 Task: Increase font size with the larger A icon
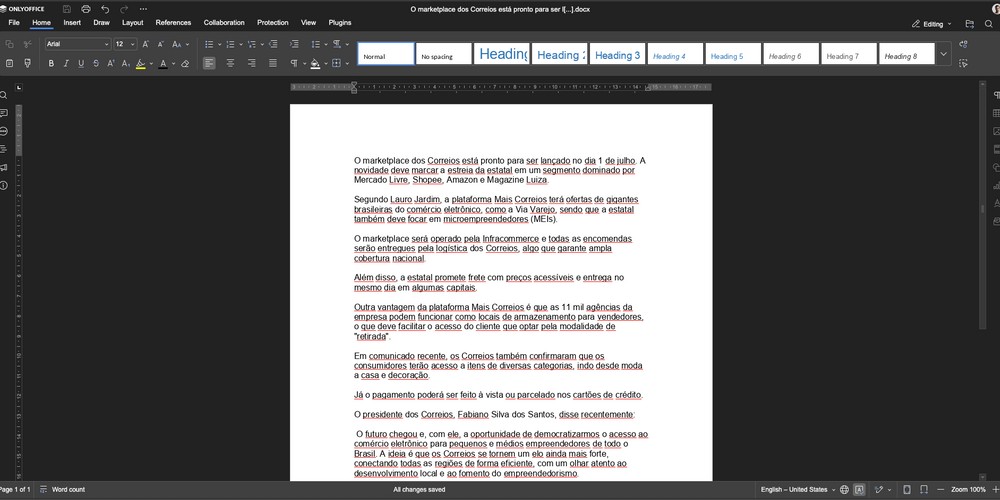[146, 44]
